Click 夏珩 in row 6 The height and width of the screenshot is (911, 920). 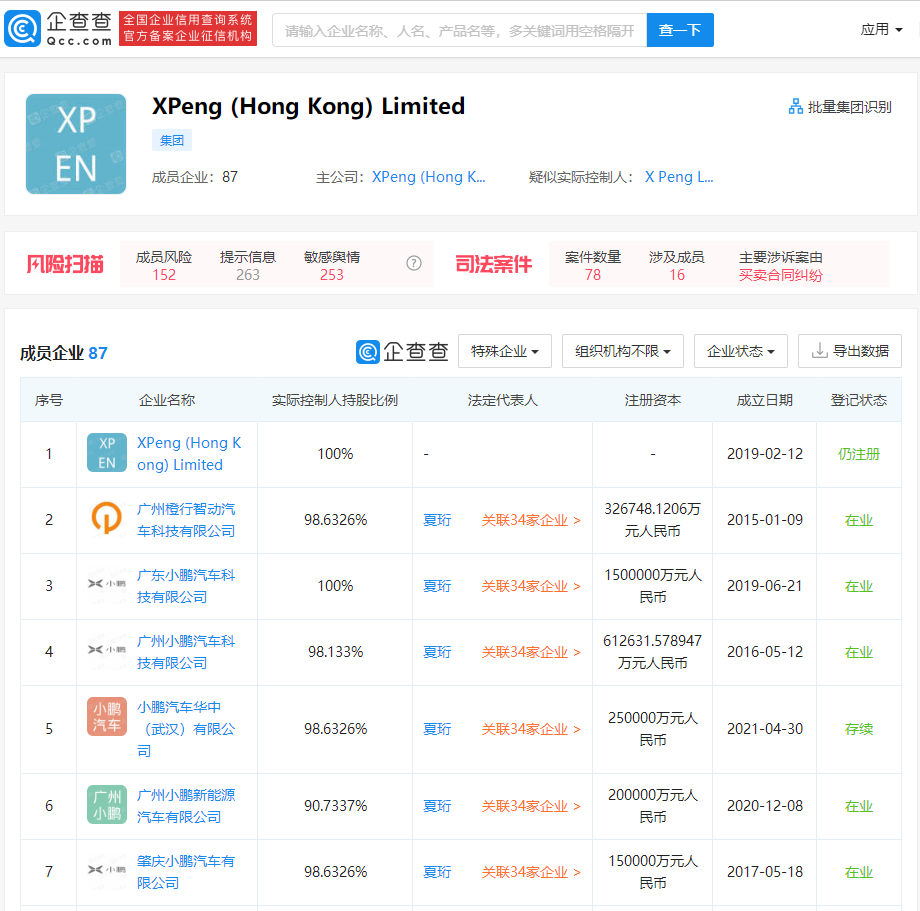[437, 805]
